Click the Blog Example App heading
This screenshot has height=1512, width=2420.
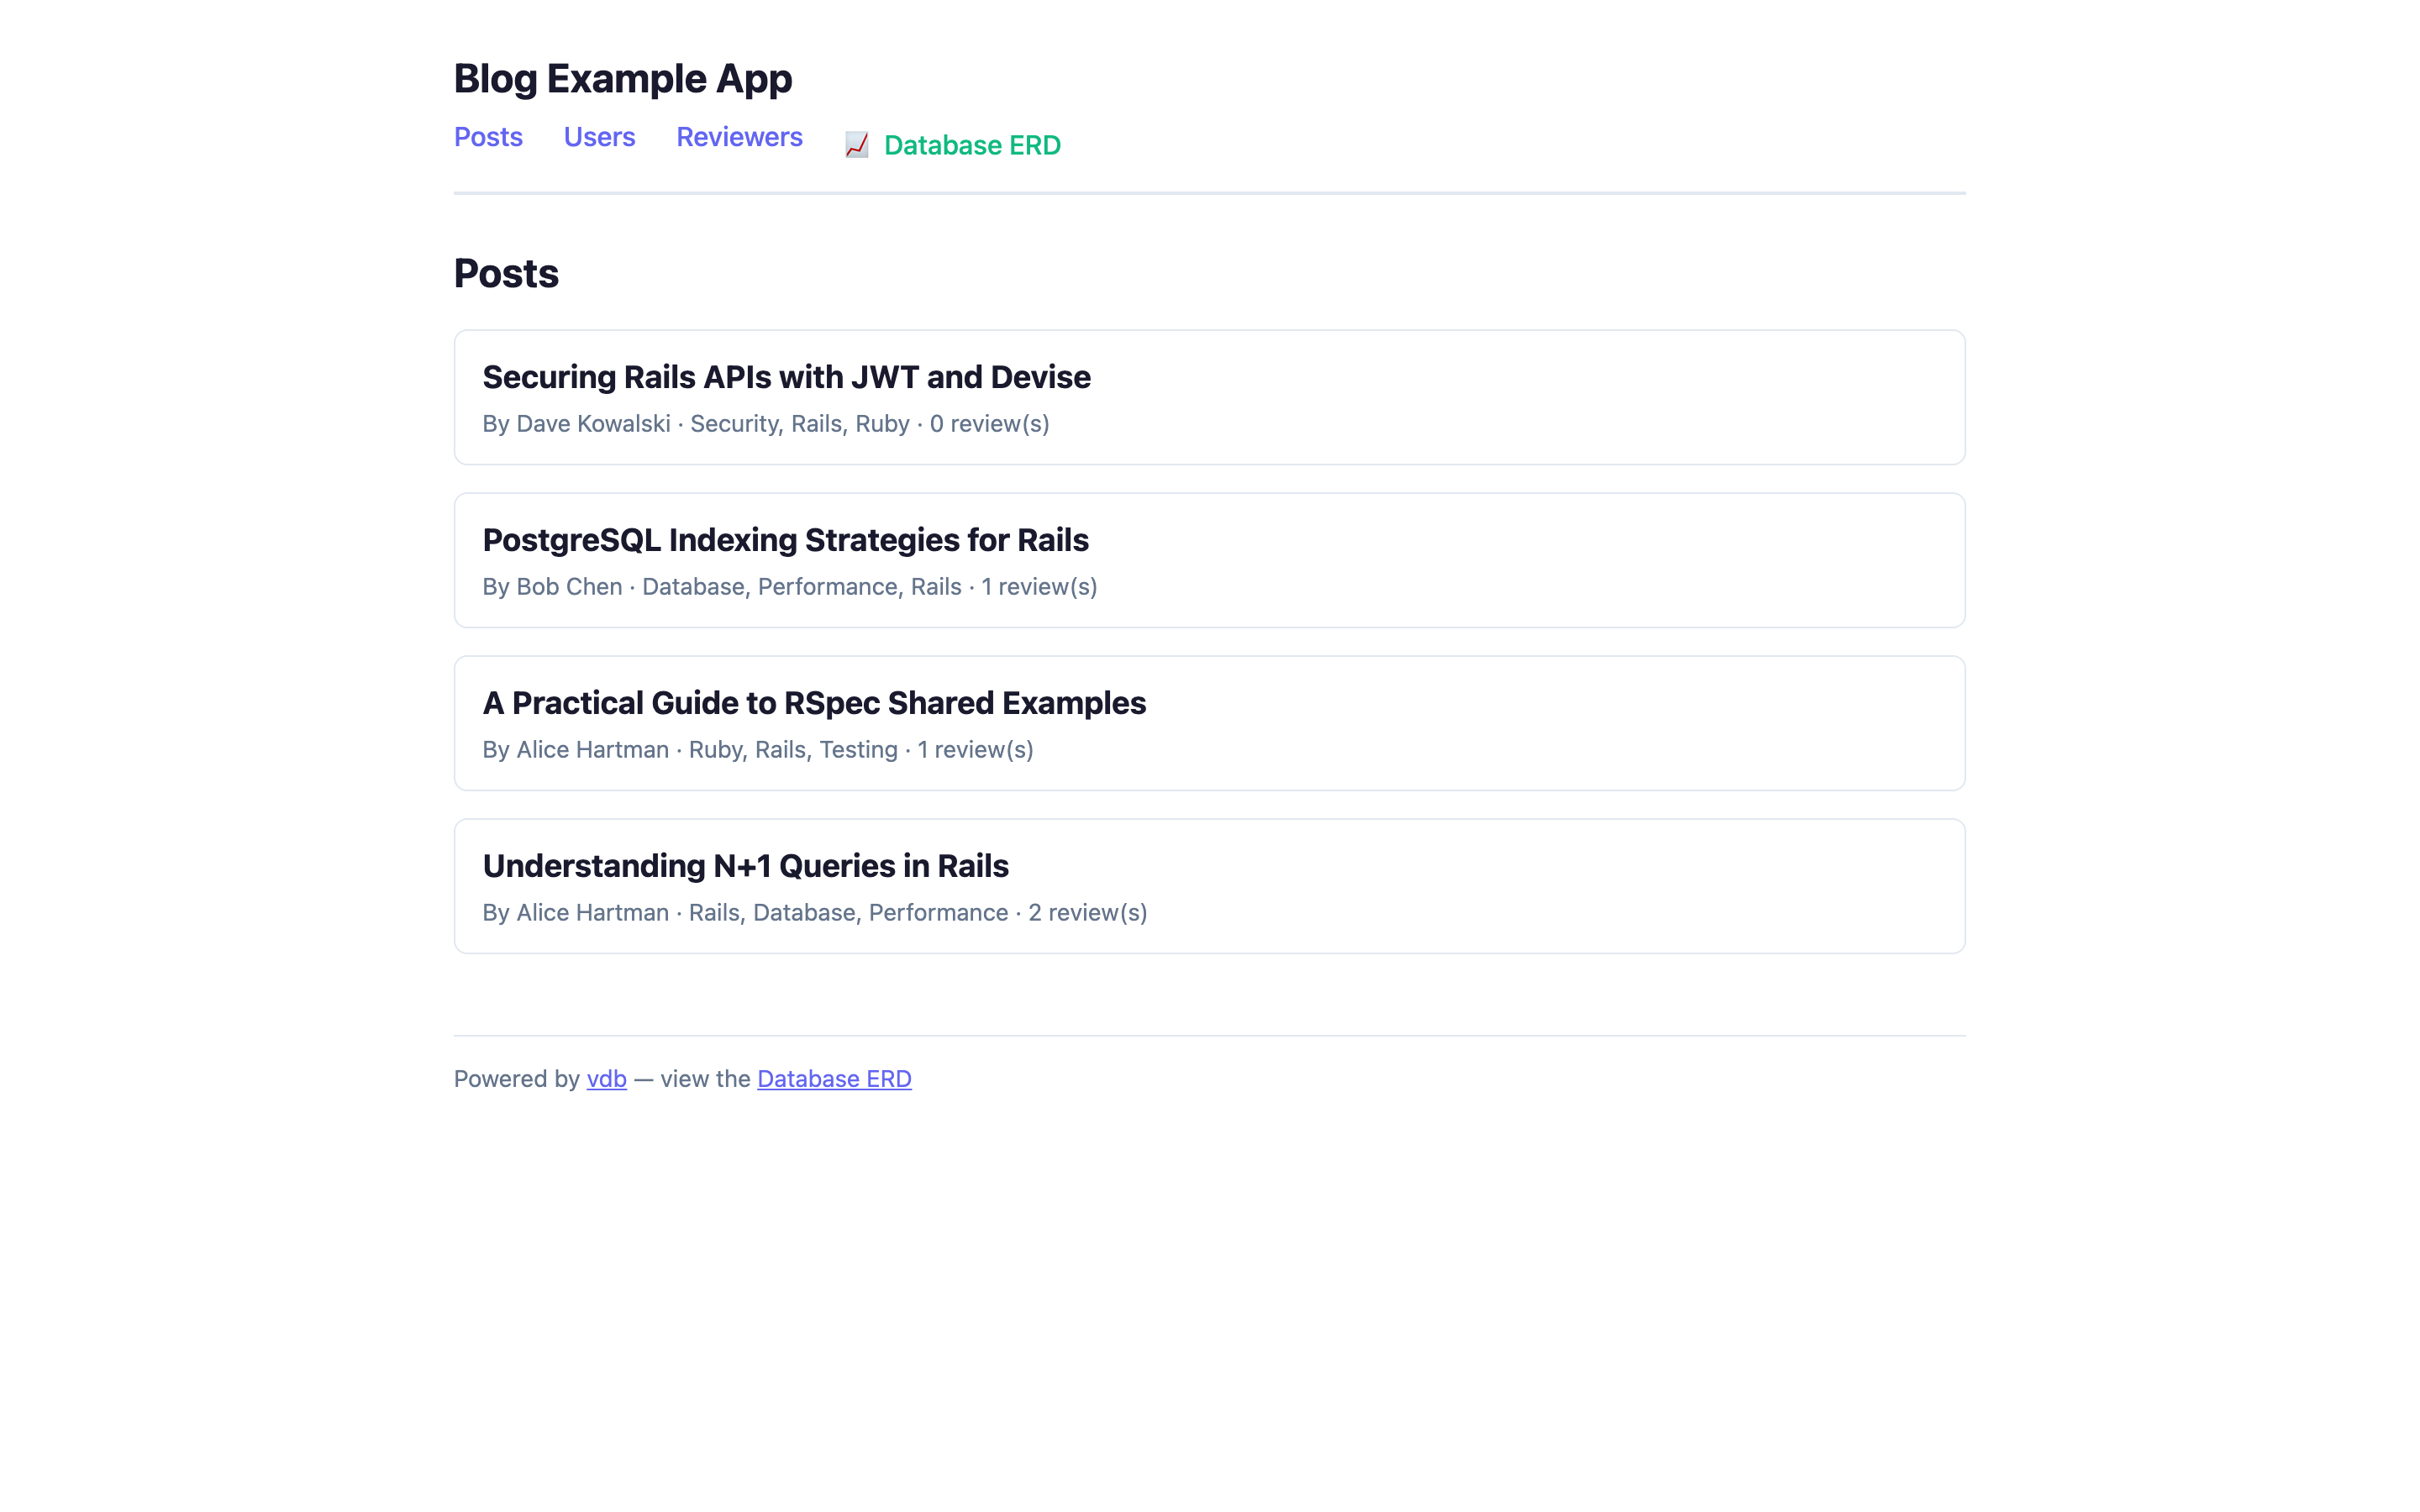pos(623,78)
